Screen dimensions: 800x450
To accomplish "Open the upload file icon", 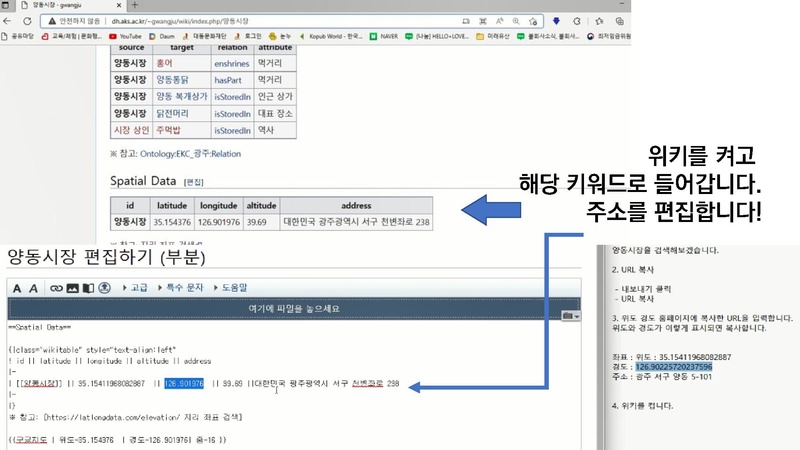I will (105, 288).
